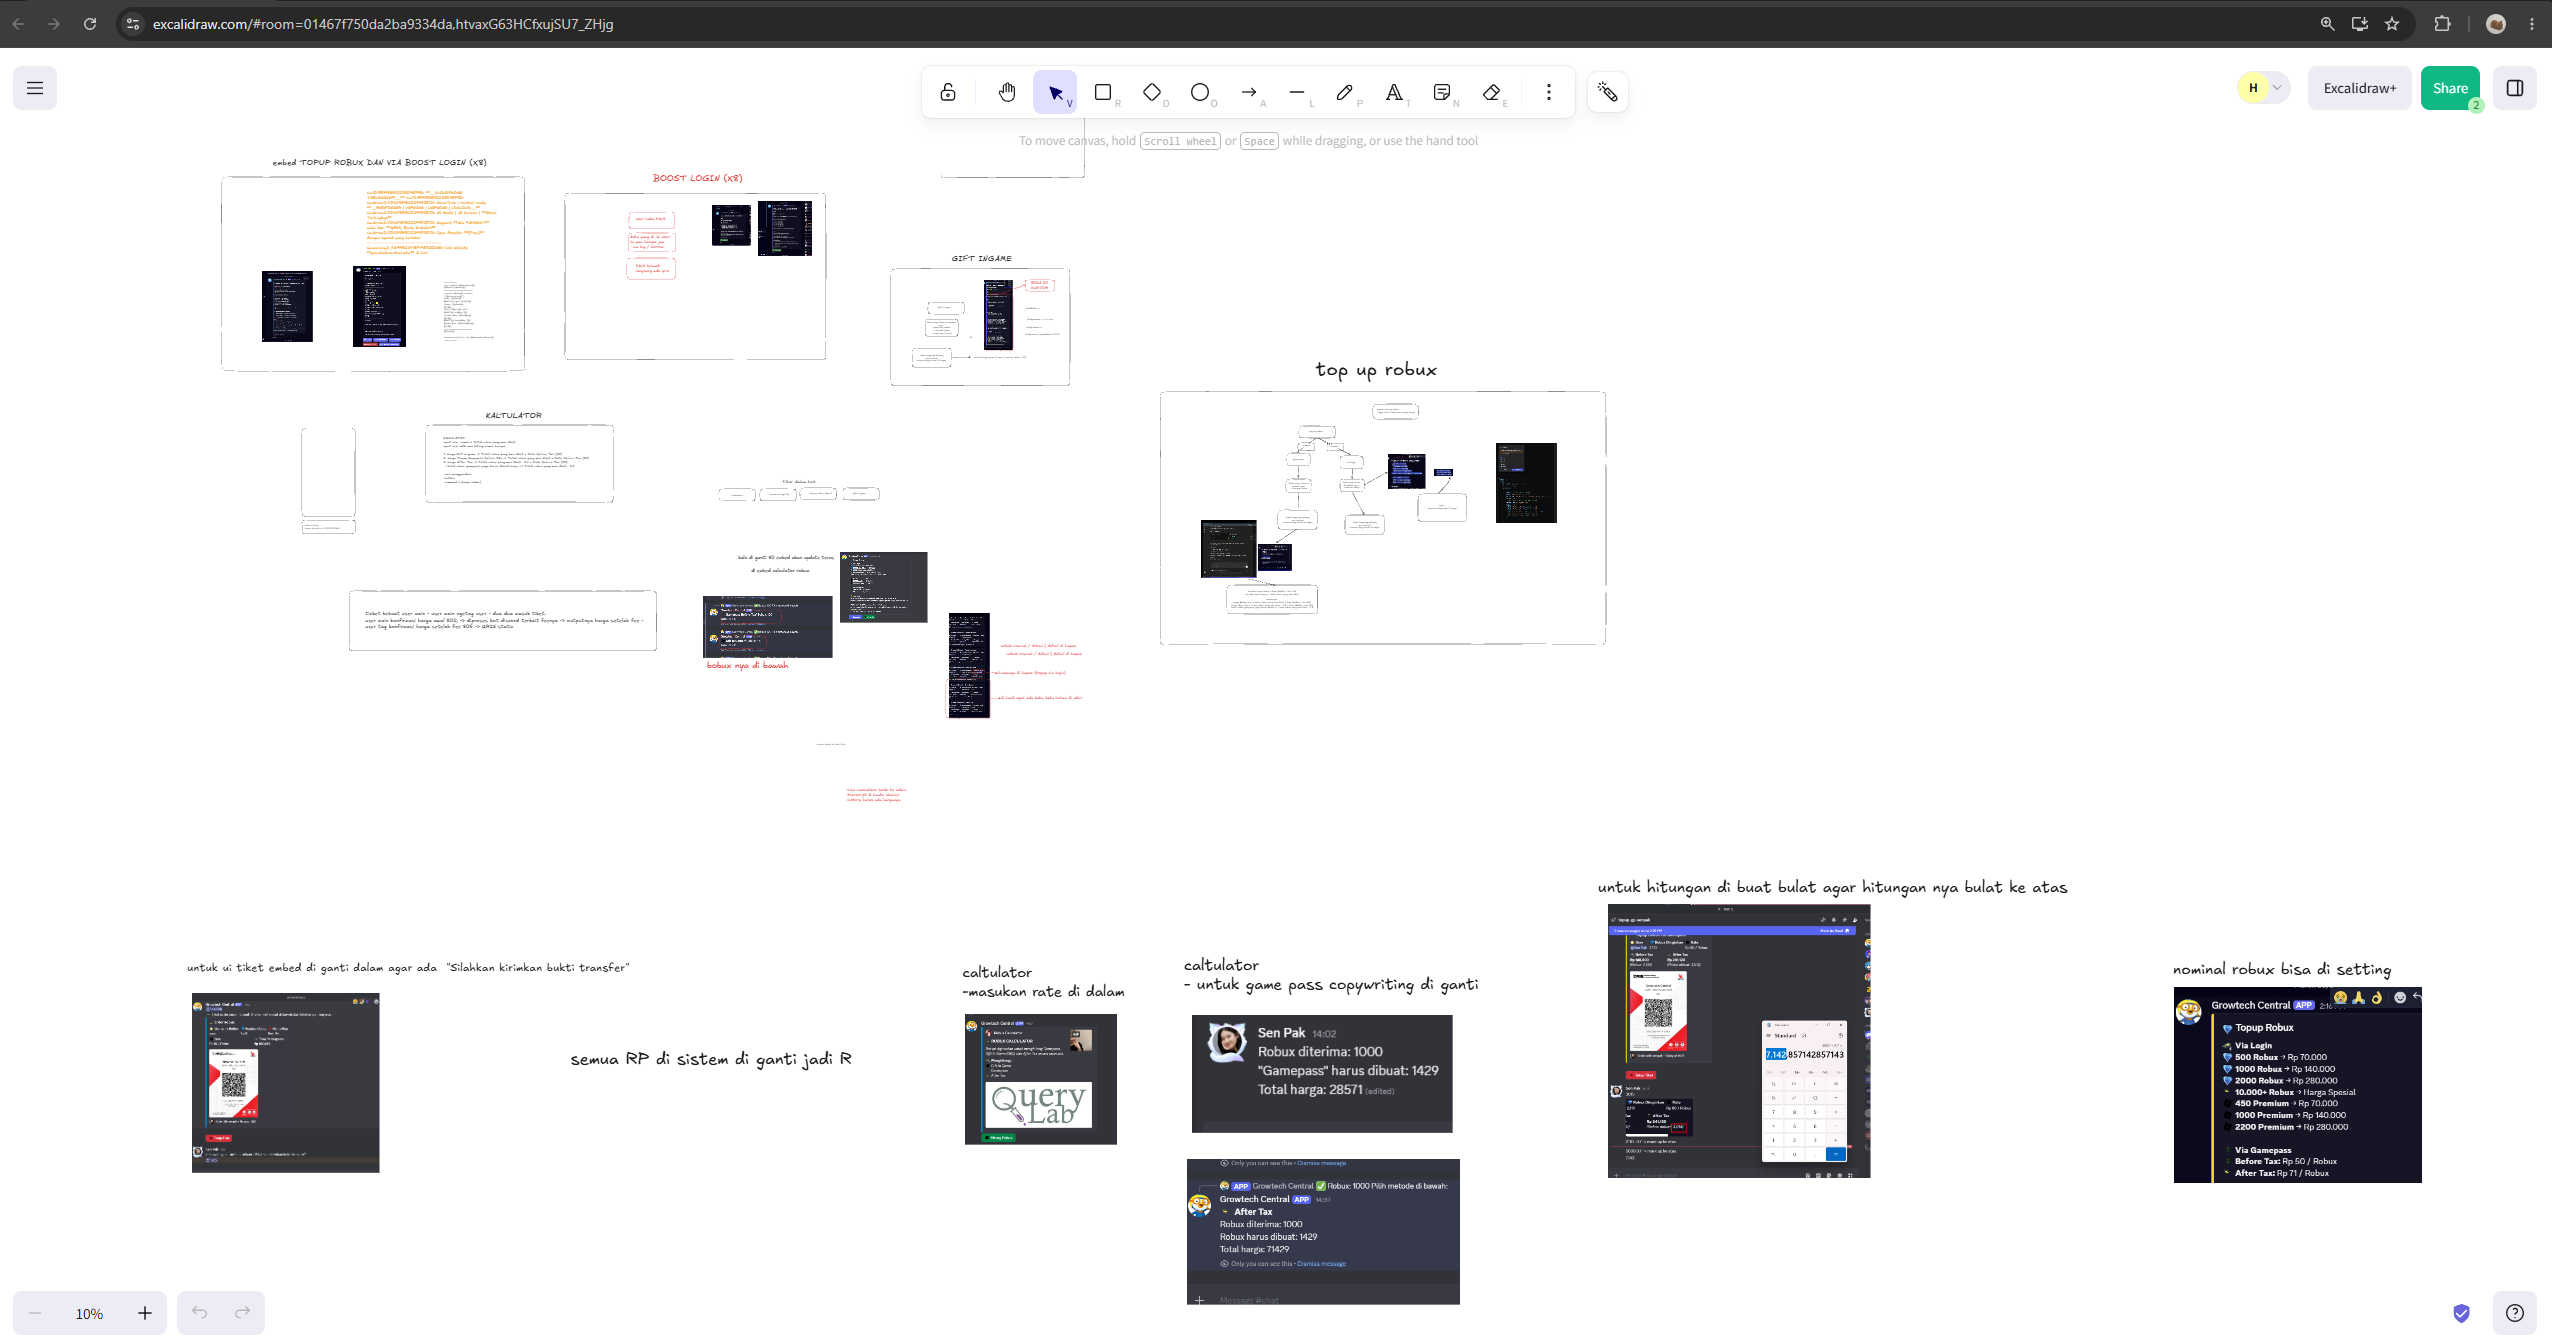Viewport: 2552px width, 1340px height.
Task: Select the Arrow tool
Action: click(1249, 92)
